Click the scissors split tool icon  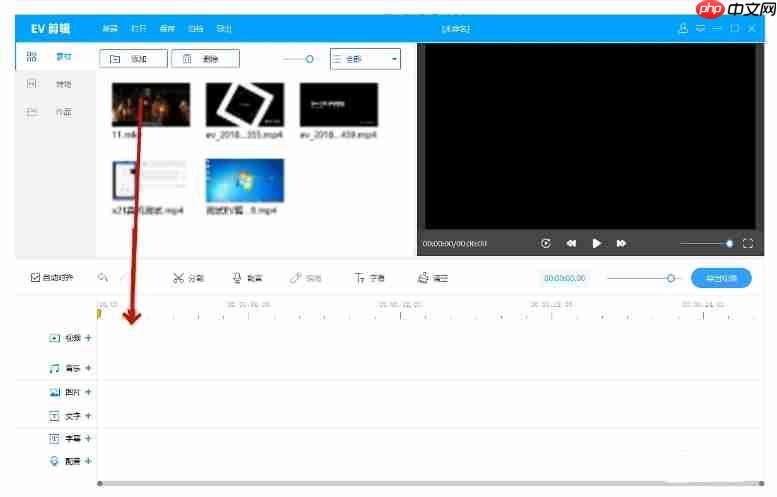(178, 278)
